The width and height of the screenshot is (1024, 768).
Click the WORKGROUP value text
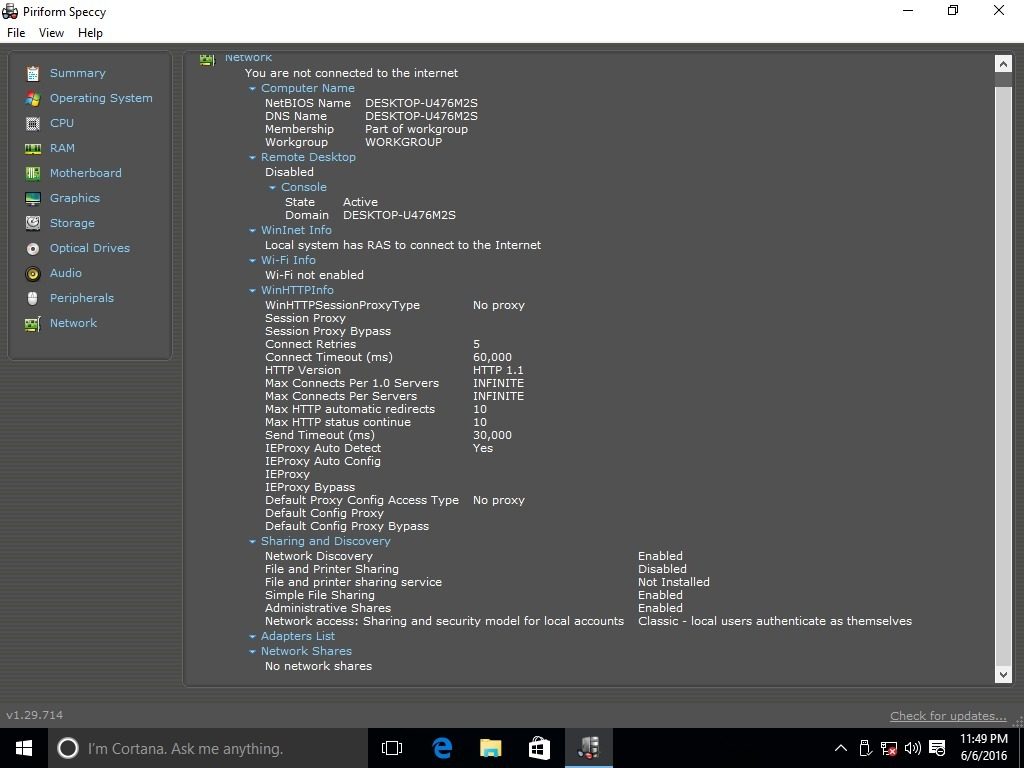click(404, 142)
